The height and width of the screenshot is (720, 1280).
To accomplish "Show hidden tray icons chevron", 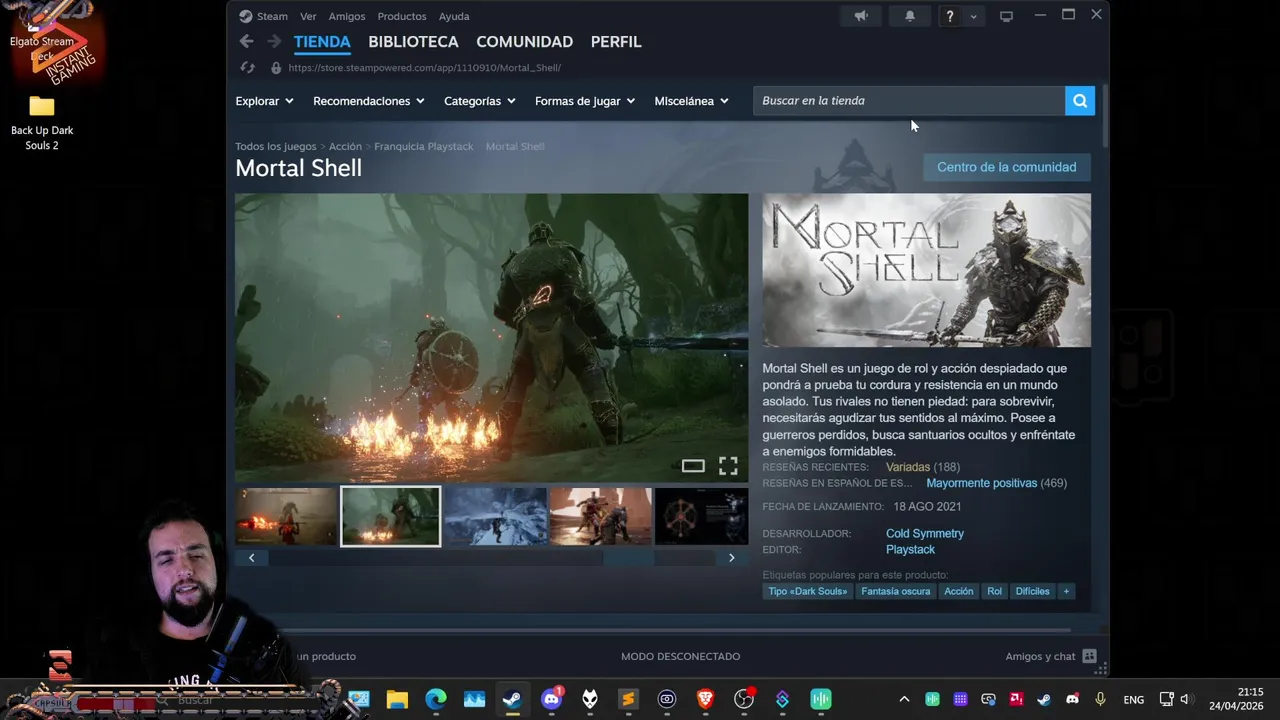I will (904, 699).
